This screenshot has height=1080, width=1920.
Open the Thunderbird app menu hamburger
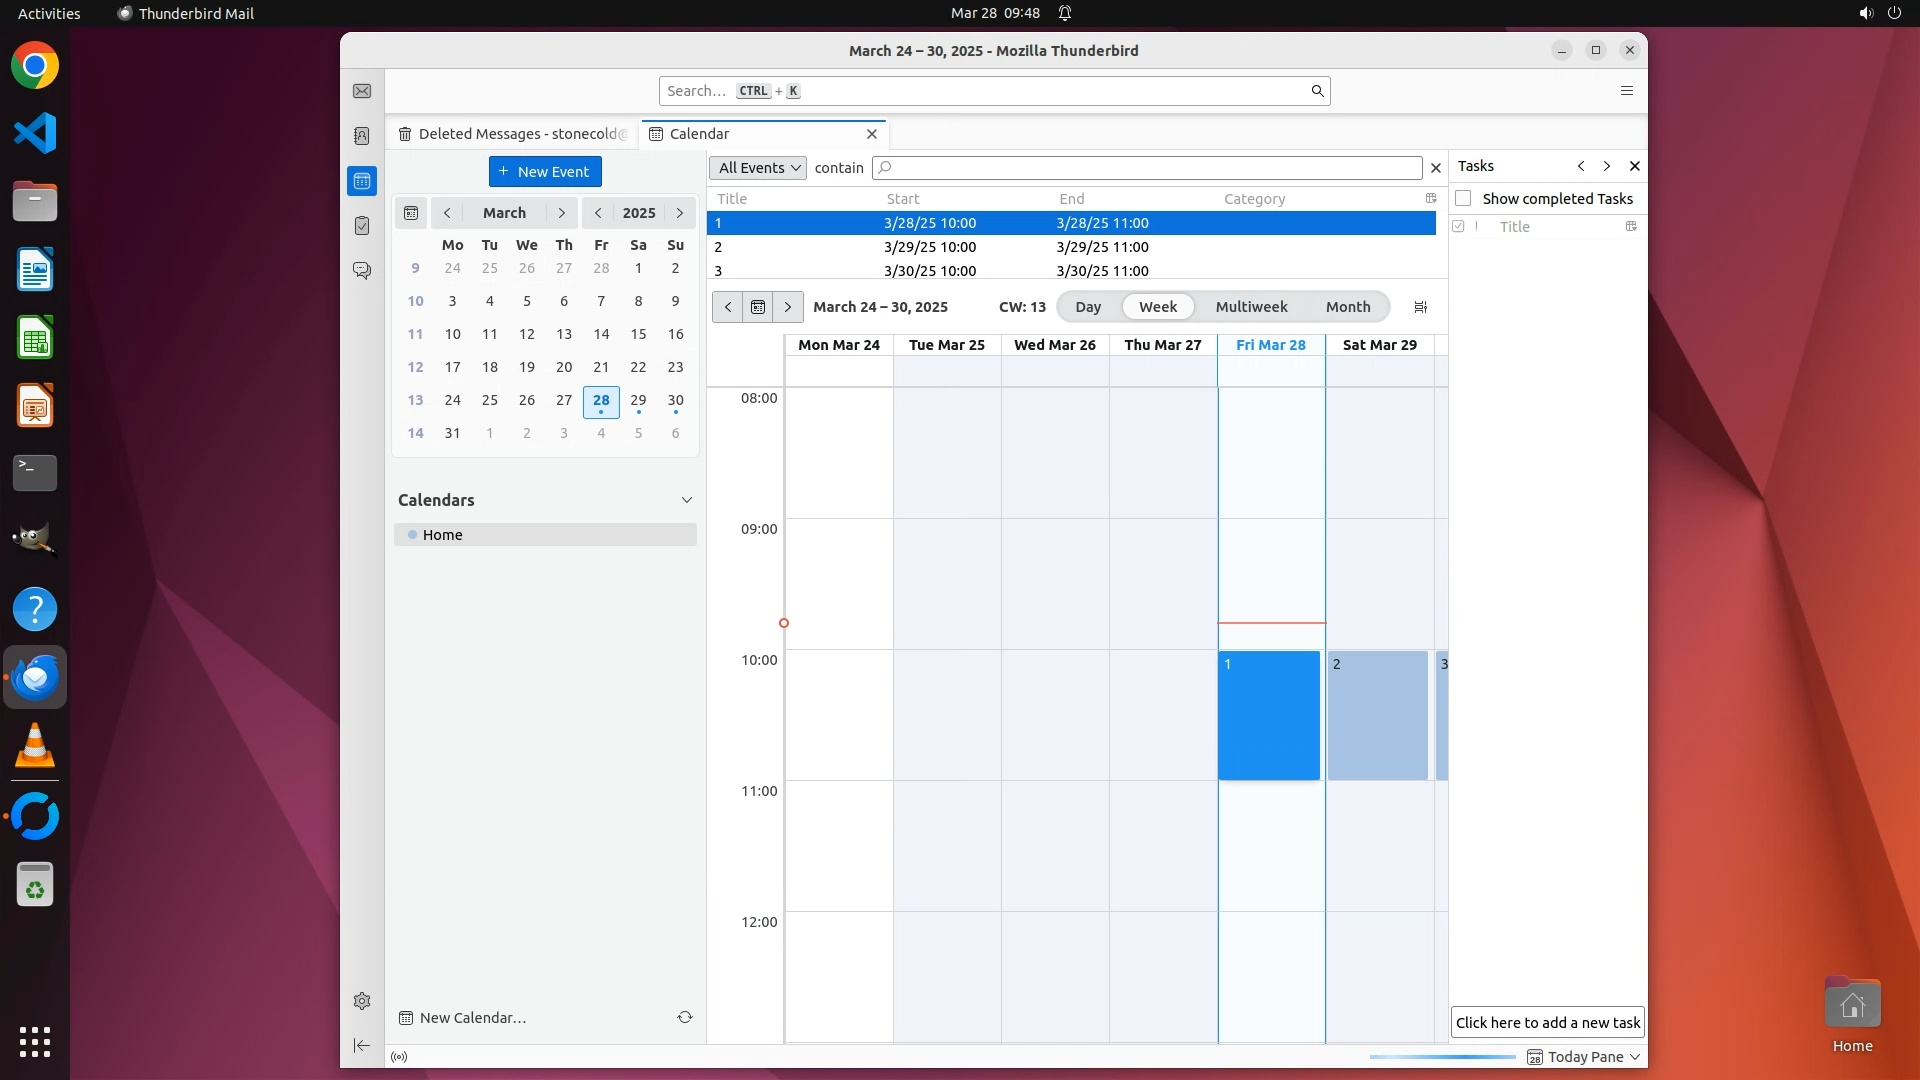(1627, 91)
